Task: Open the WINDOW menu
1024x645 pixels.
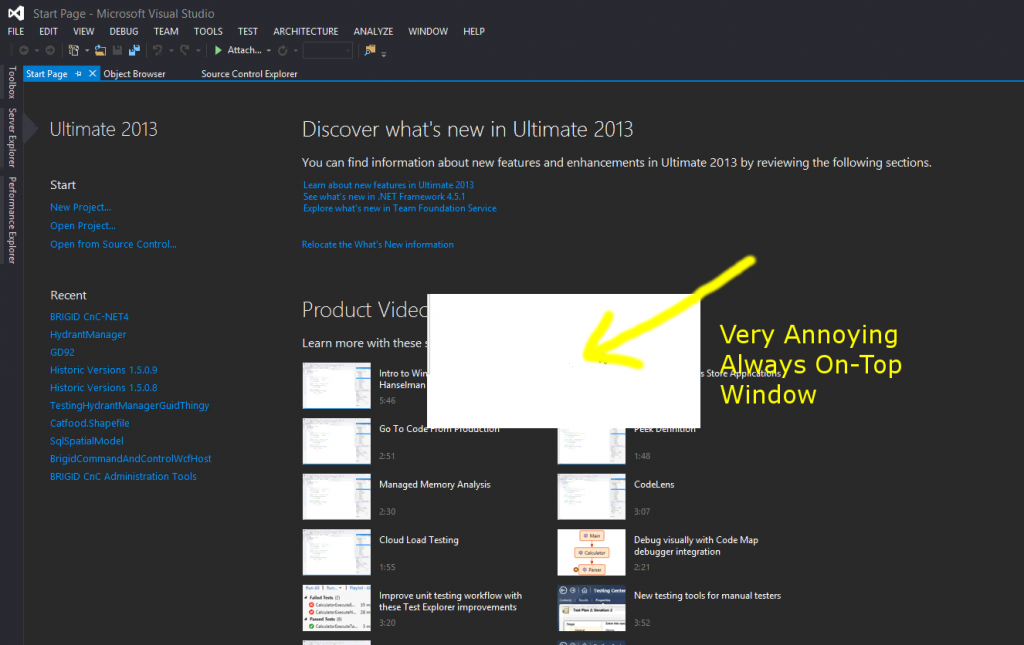Action: tap(428, 31)
